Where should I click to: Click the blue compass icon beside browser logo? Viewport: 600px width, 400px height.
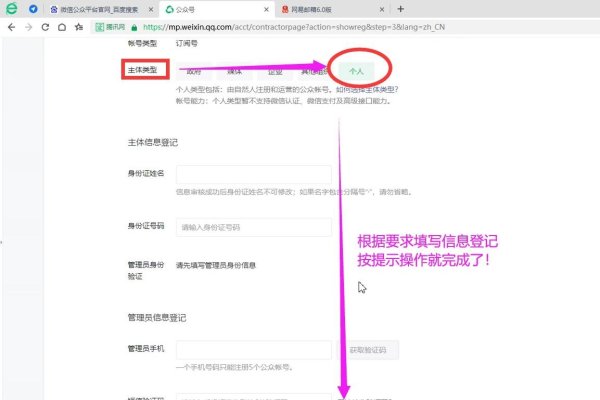tap(33, 9)
